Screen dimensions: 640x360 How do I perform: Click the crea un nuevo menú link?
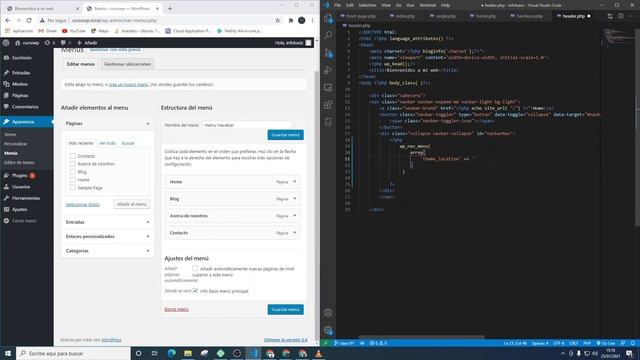point(129,84)
